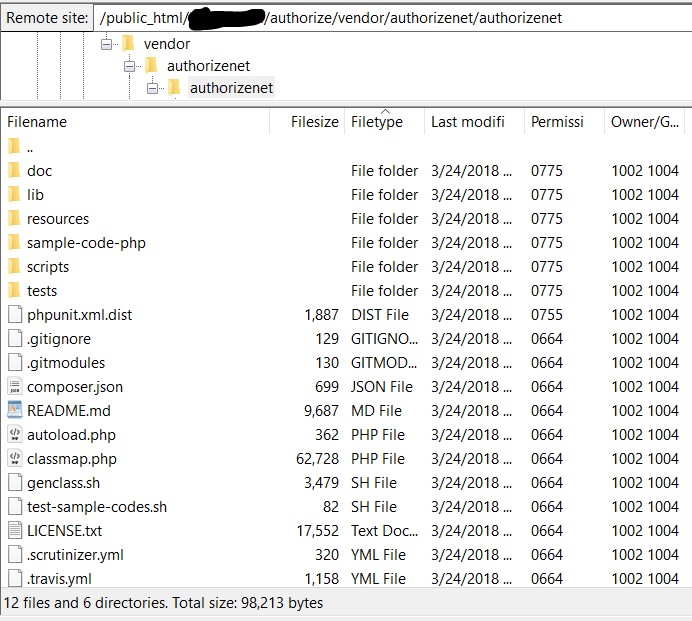Click the README.md file icon
Viewport: 692px width, 621px height.
pyautogui.click(x=14, y=410)
